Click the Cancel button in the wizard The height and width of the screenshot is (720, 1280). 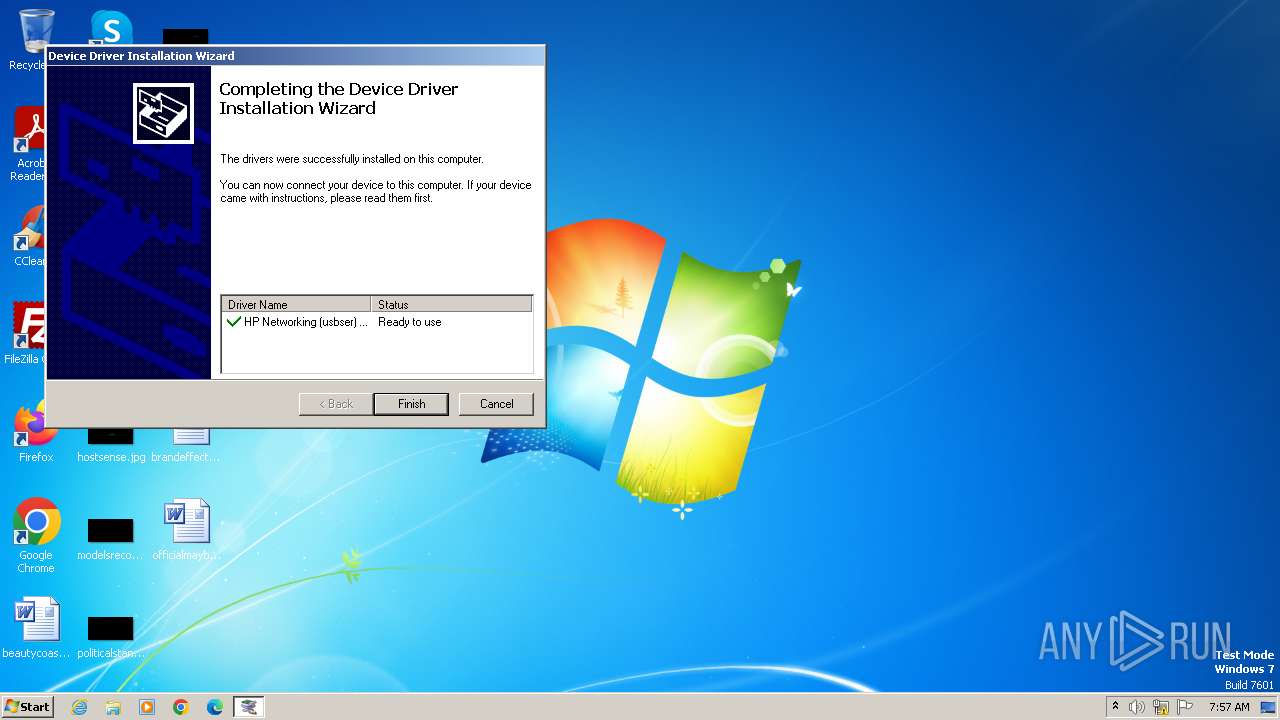(496, 404)
